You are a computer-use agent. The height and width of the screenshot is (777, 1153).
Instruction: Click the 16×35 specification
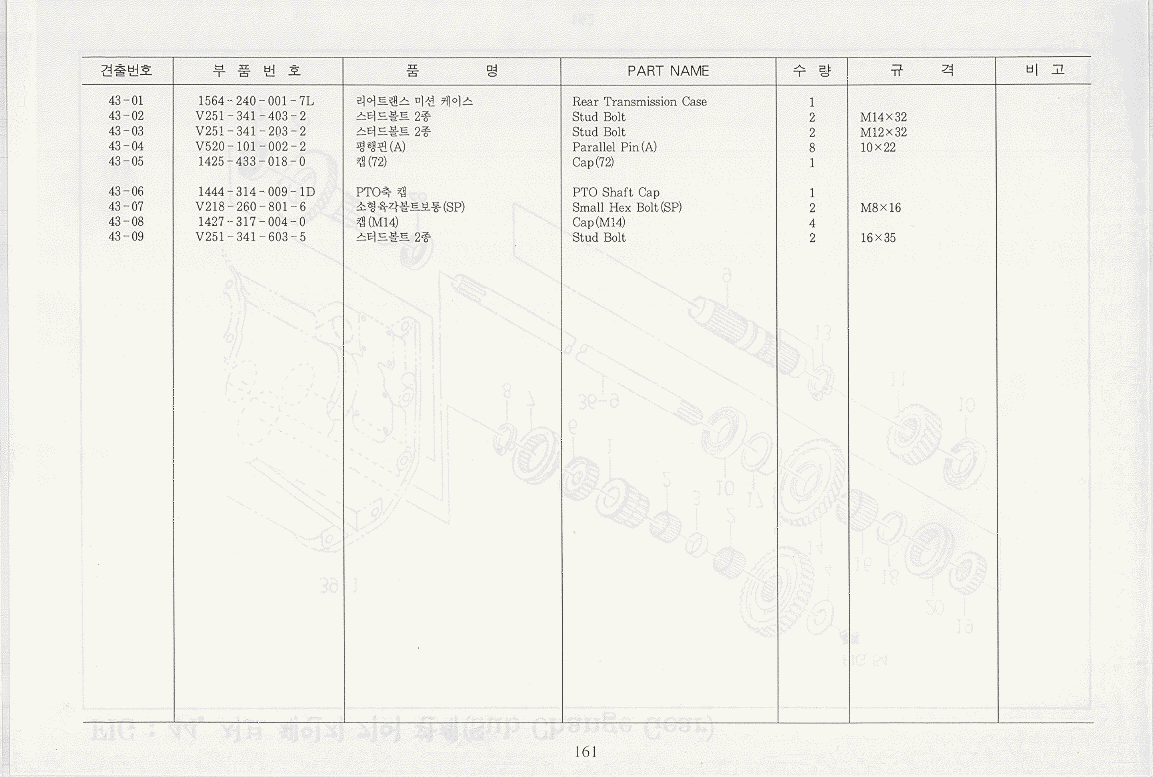tap(877, 238)
